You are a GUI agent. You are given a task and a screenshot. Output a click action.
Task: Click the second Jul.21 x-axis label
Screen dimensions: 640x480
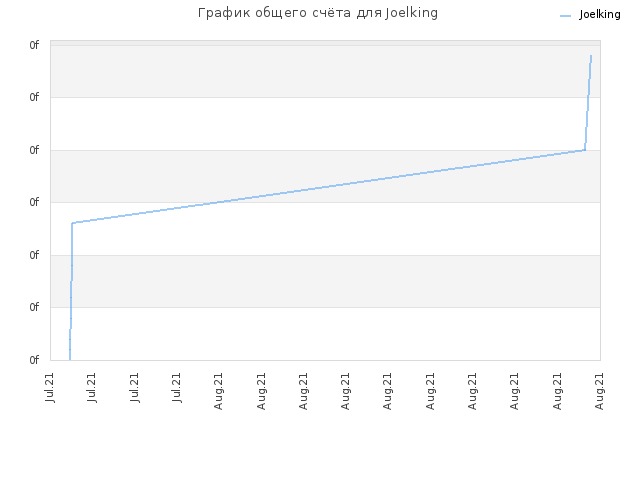click(x=92, y=387)
